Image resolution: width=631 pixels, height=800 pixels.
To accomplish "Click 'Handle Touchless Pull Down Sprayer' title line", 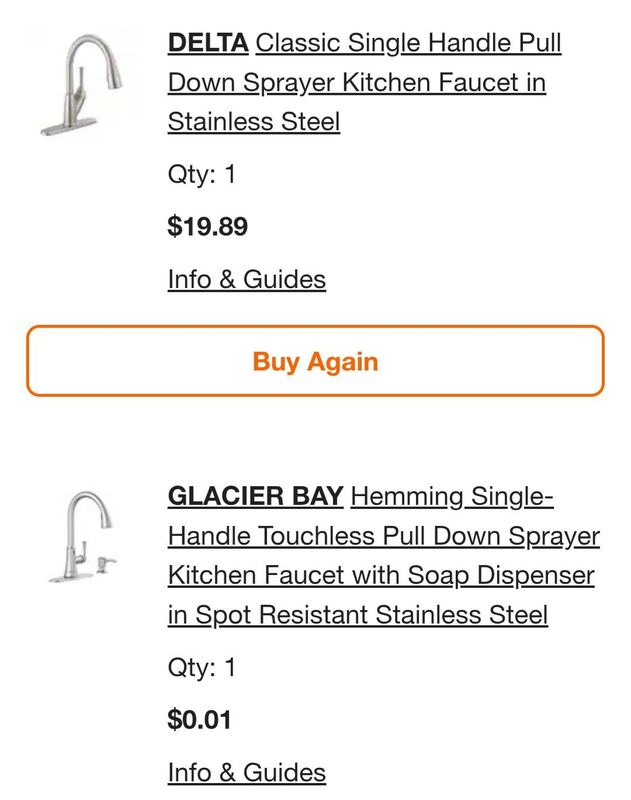I will tap(384, 536).
